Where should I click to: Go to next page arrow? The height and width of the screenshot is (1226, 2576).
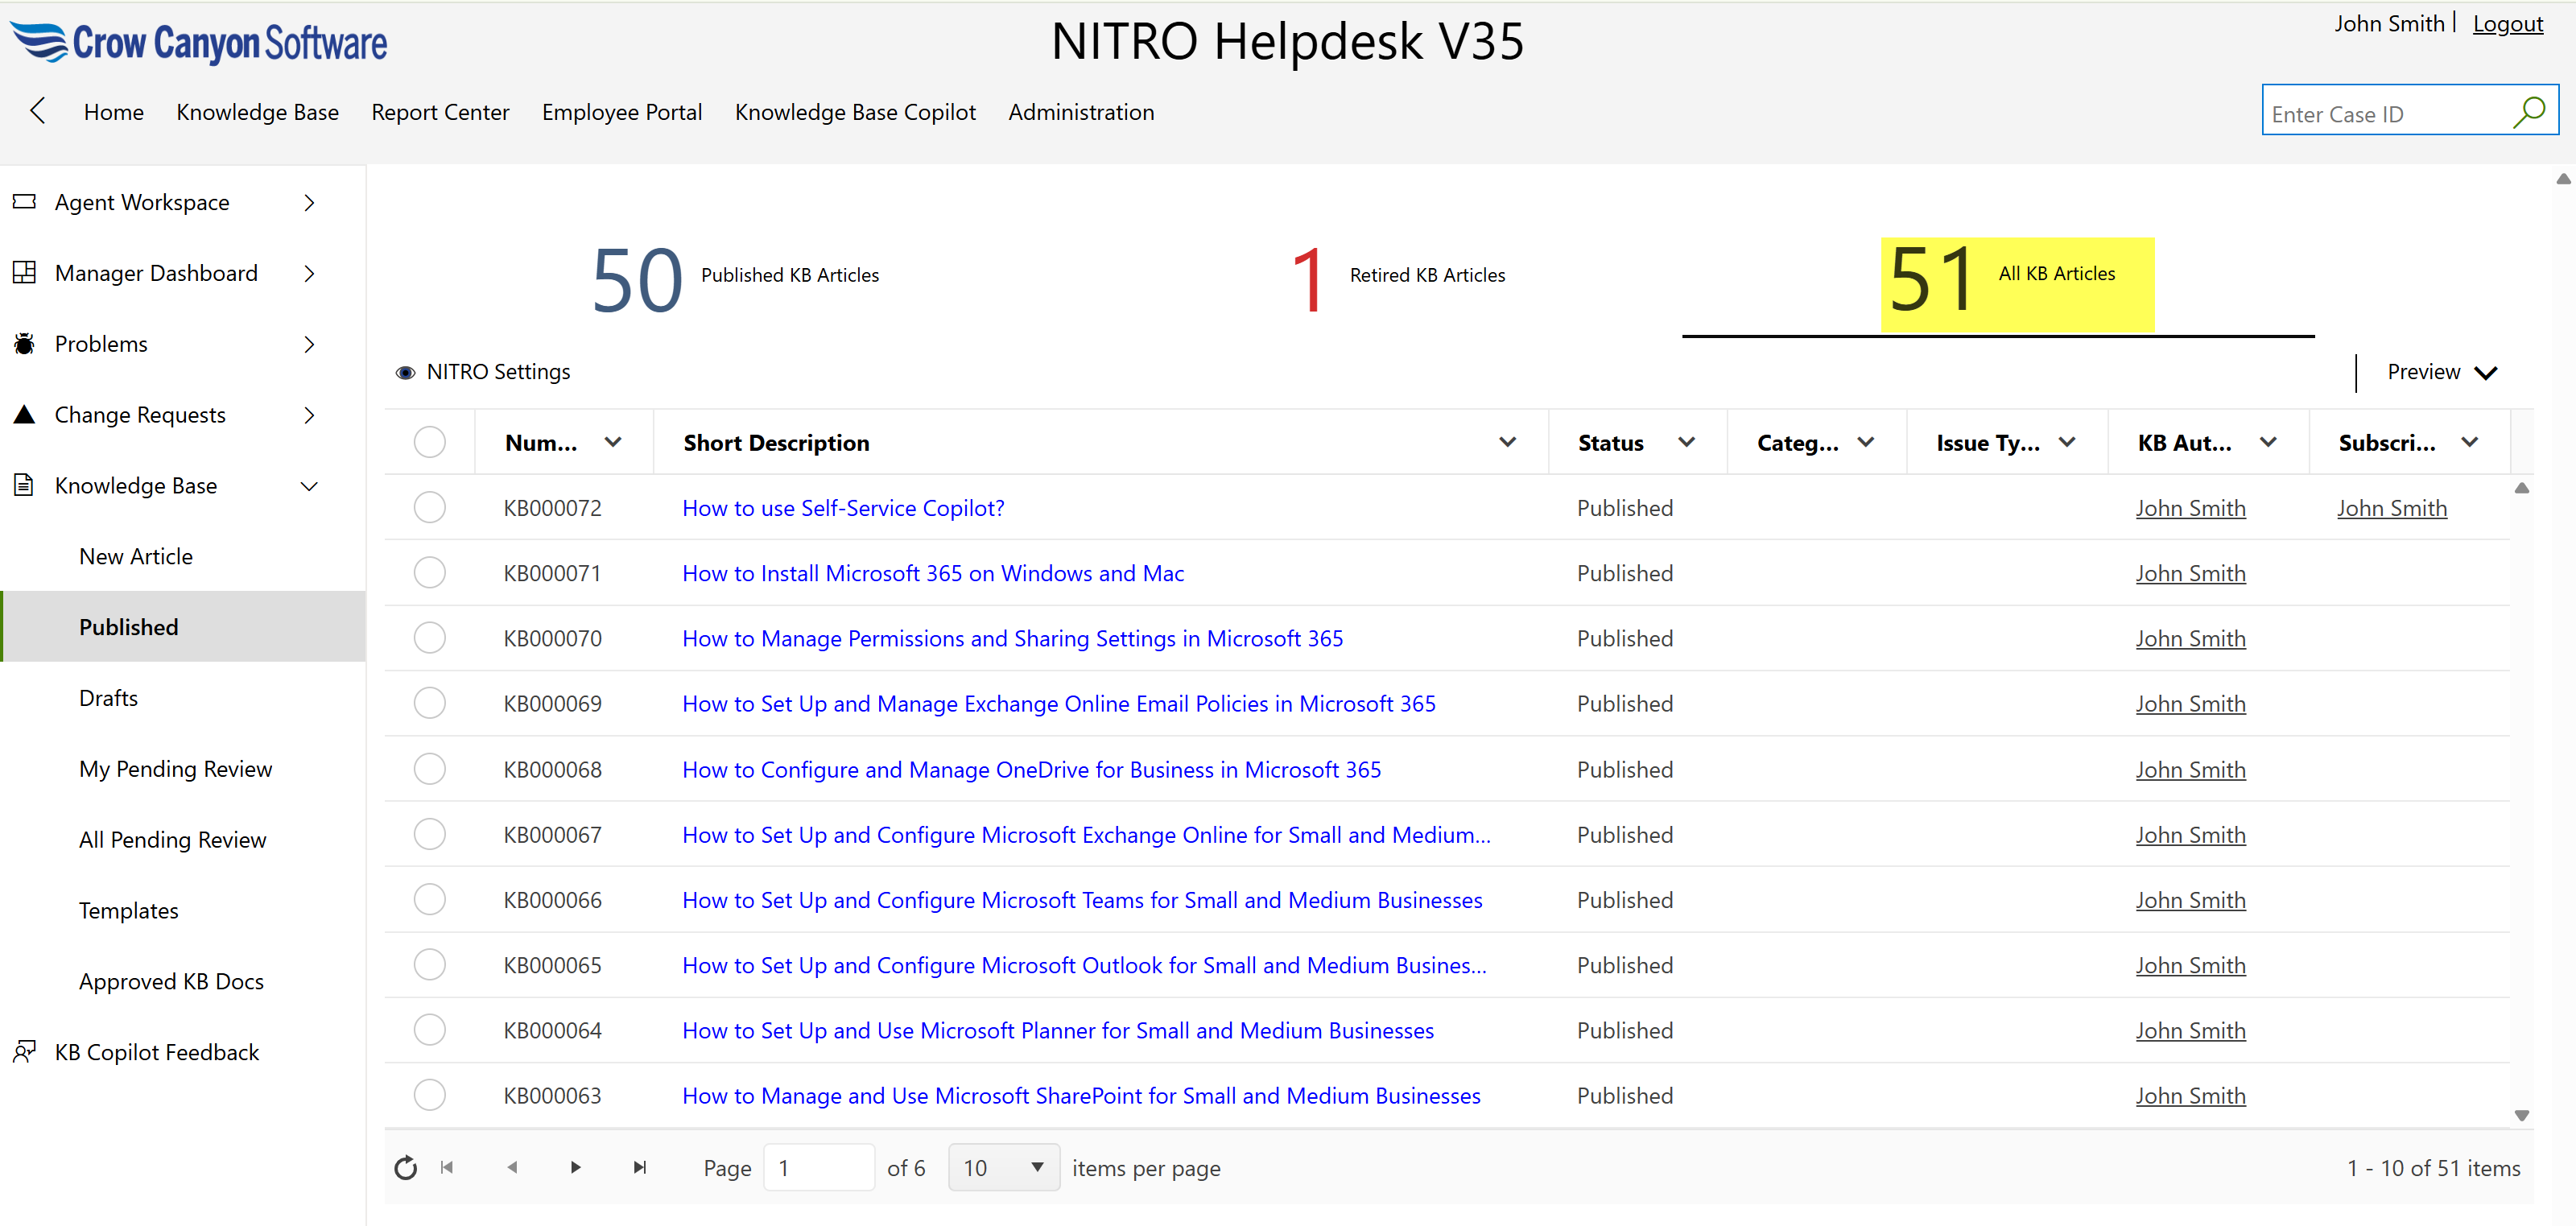[x=575, y=1167]
